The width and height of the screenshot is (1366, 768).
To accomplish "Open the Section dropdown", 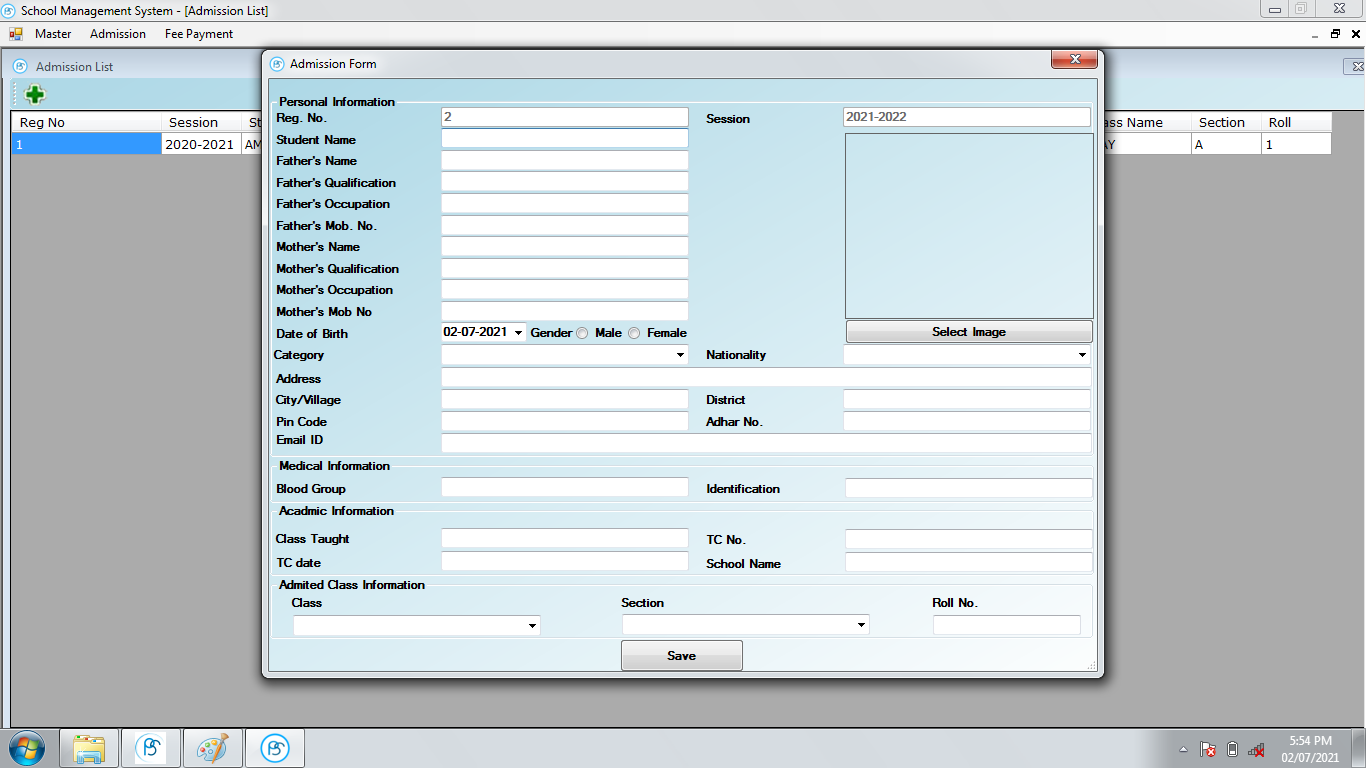I will (x=861, y=626).
